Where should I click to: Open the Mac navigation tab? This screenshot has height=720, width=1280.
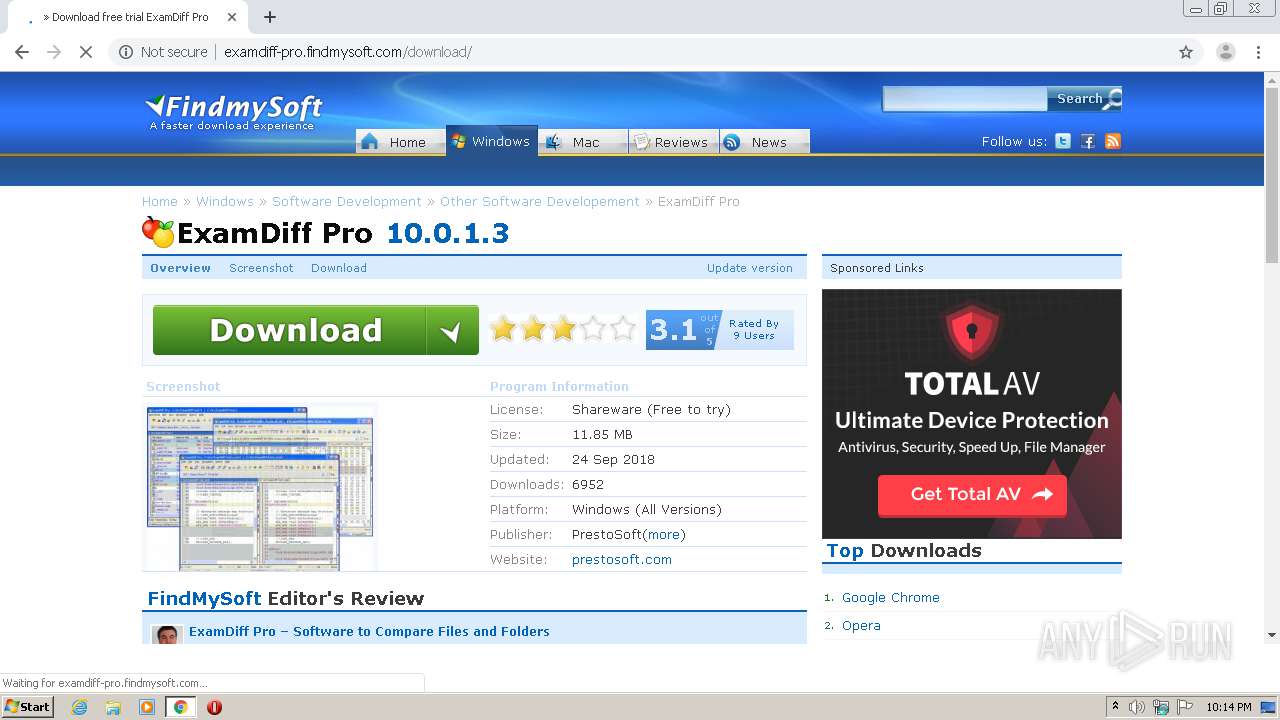(583, 141)
